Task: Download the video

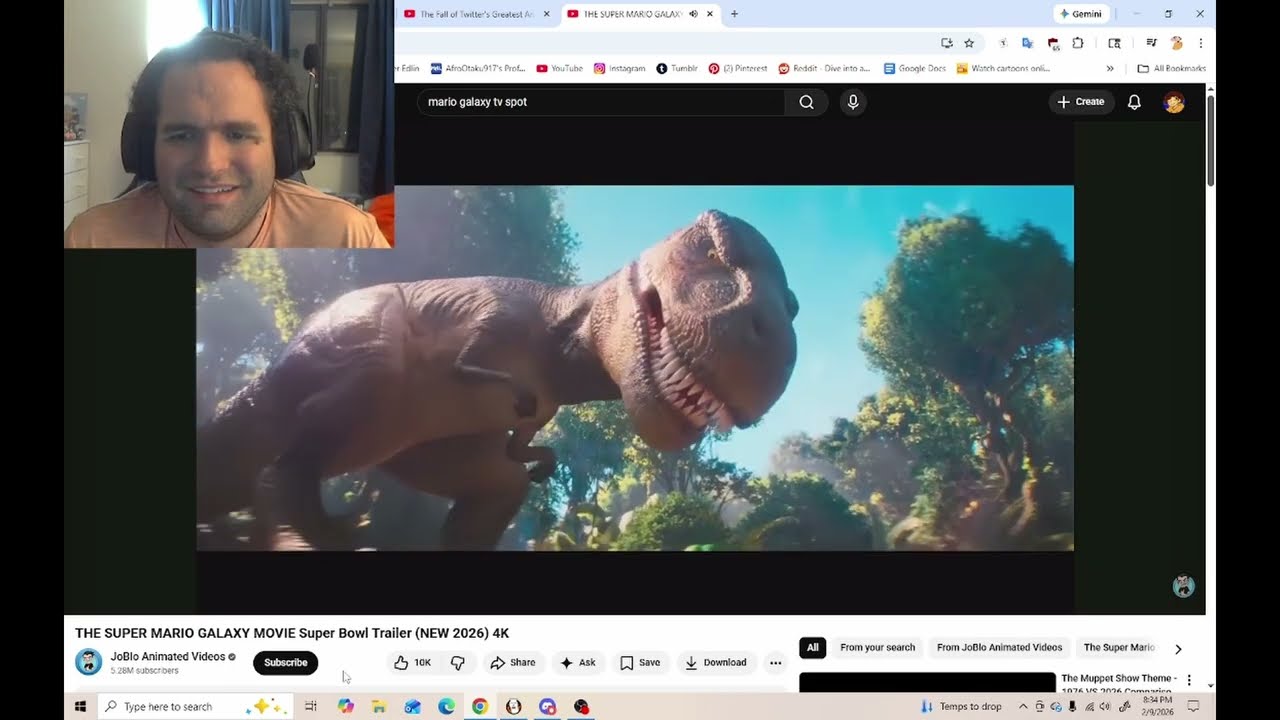Action: tap(716, 663)
